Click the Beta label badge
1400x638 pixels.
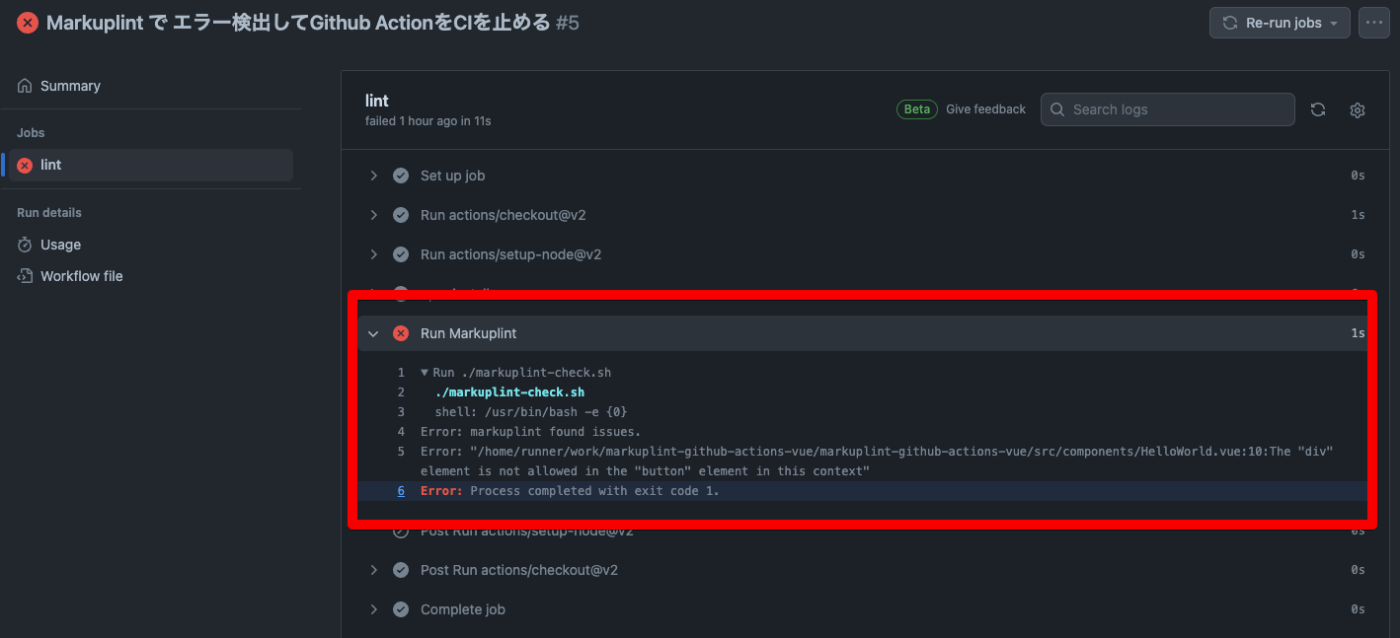coord(917,110)
